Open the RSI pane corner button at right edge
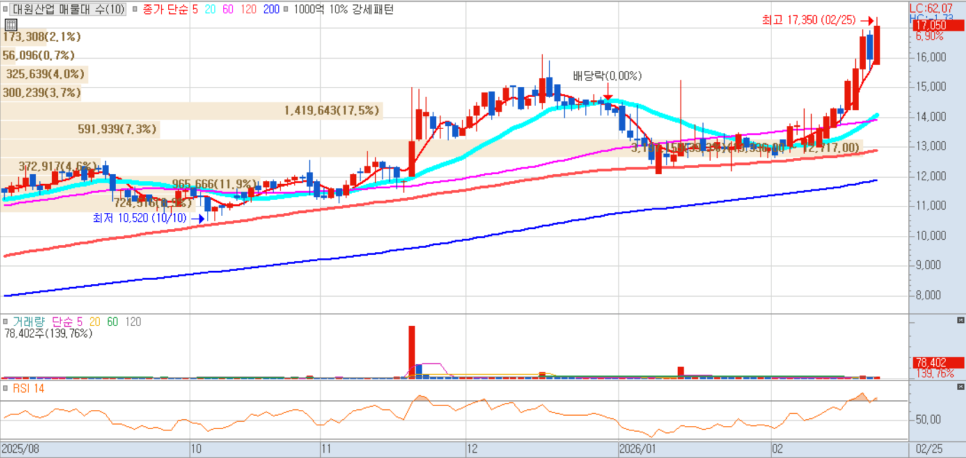 pos(960,387)
